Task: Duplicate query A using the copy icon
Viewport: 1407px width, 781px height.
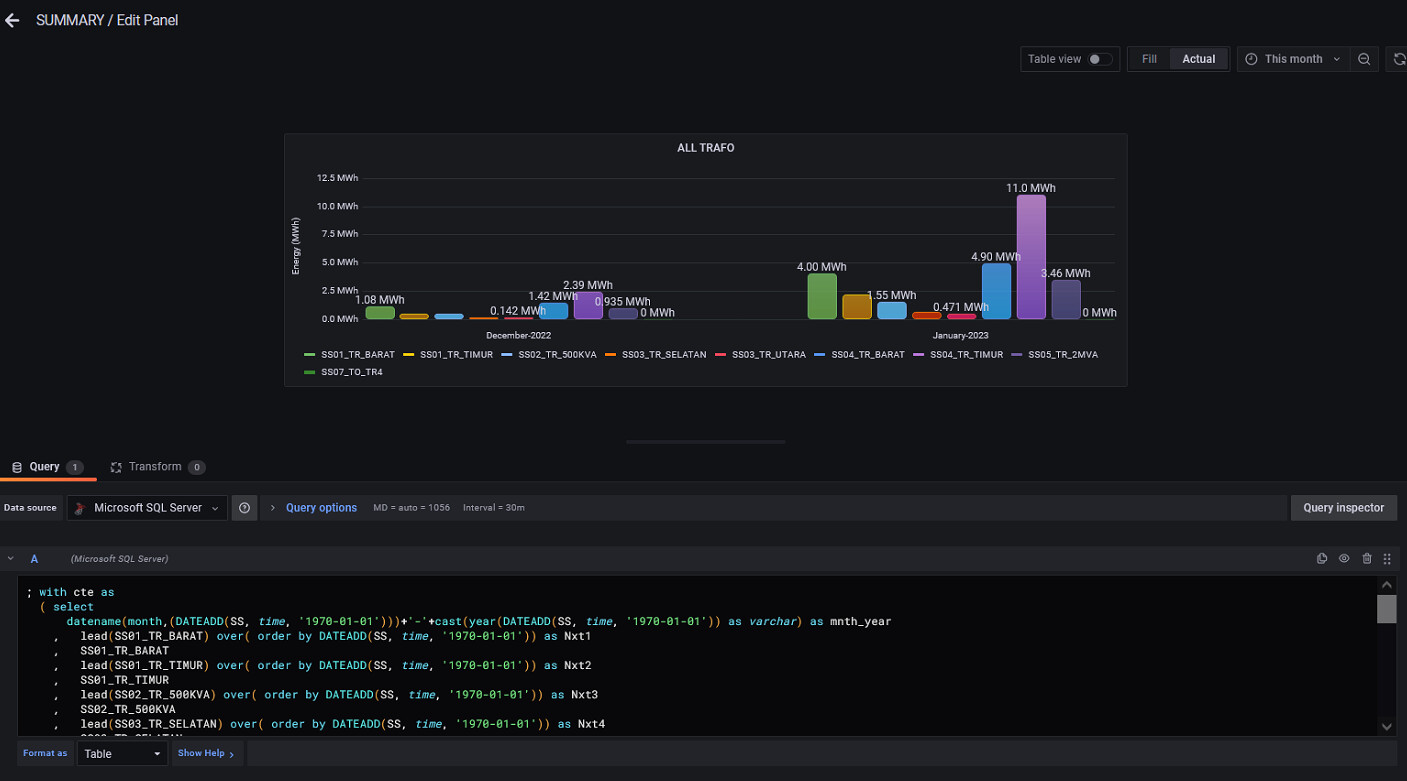Action: tap(1322, 559)
